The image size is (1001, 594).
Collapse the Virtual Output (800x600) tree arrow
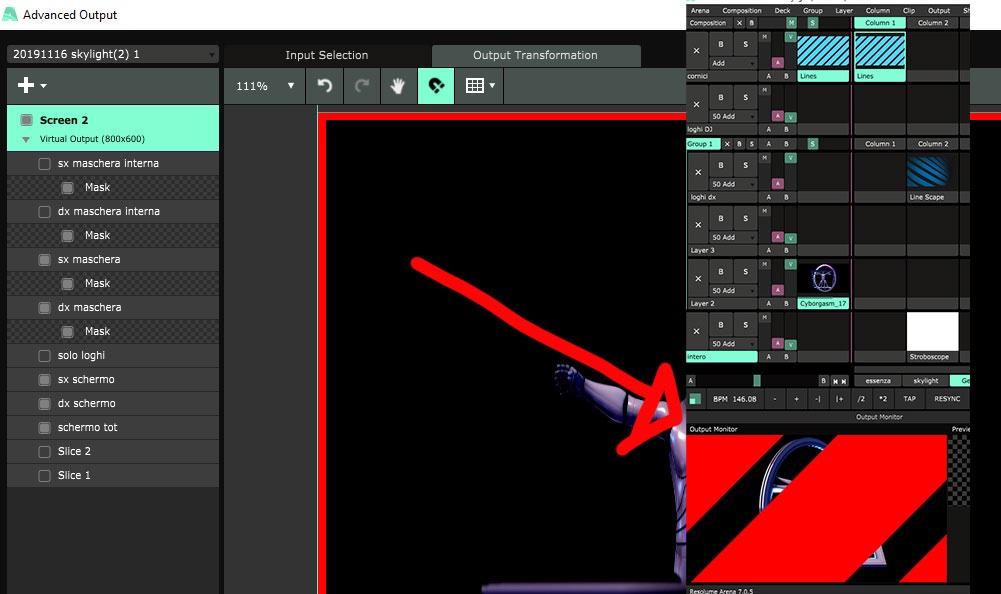(x=26, y=140)
